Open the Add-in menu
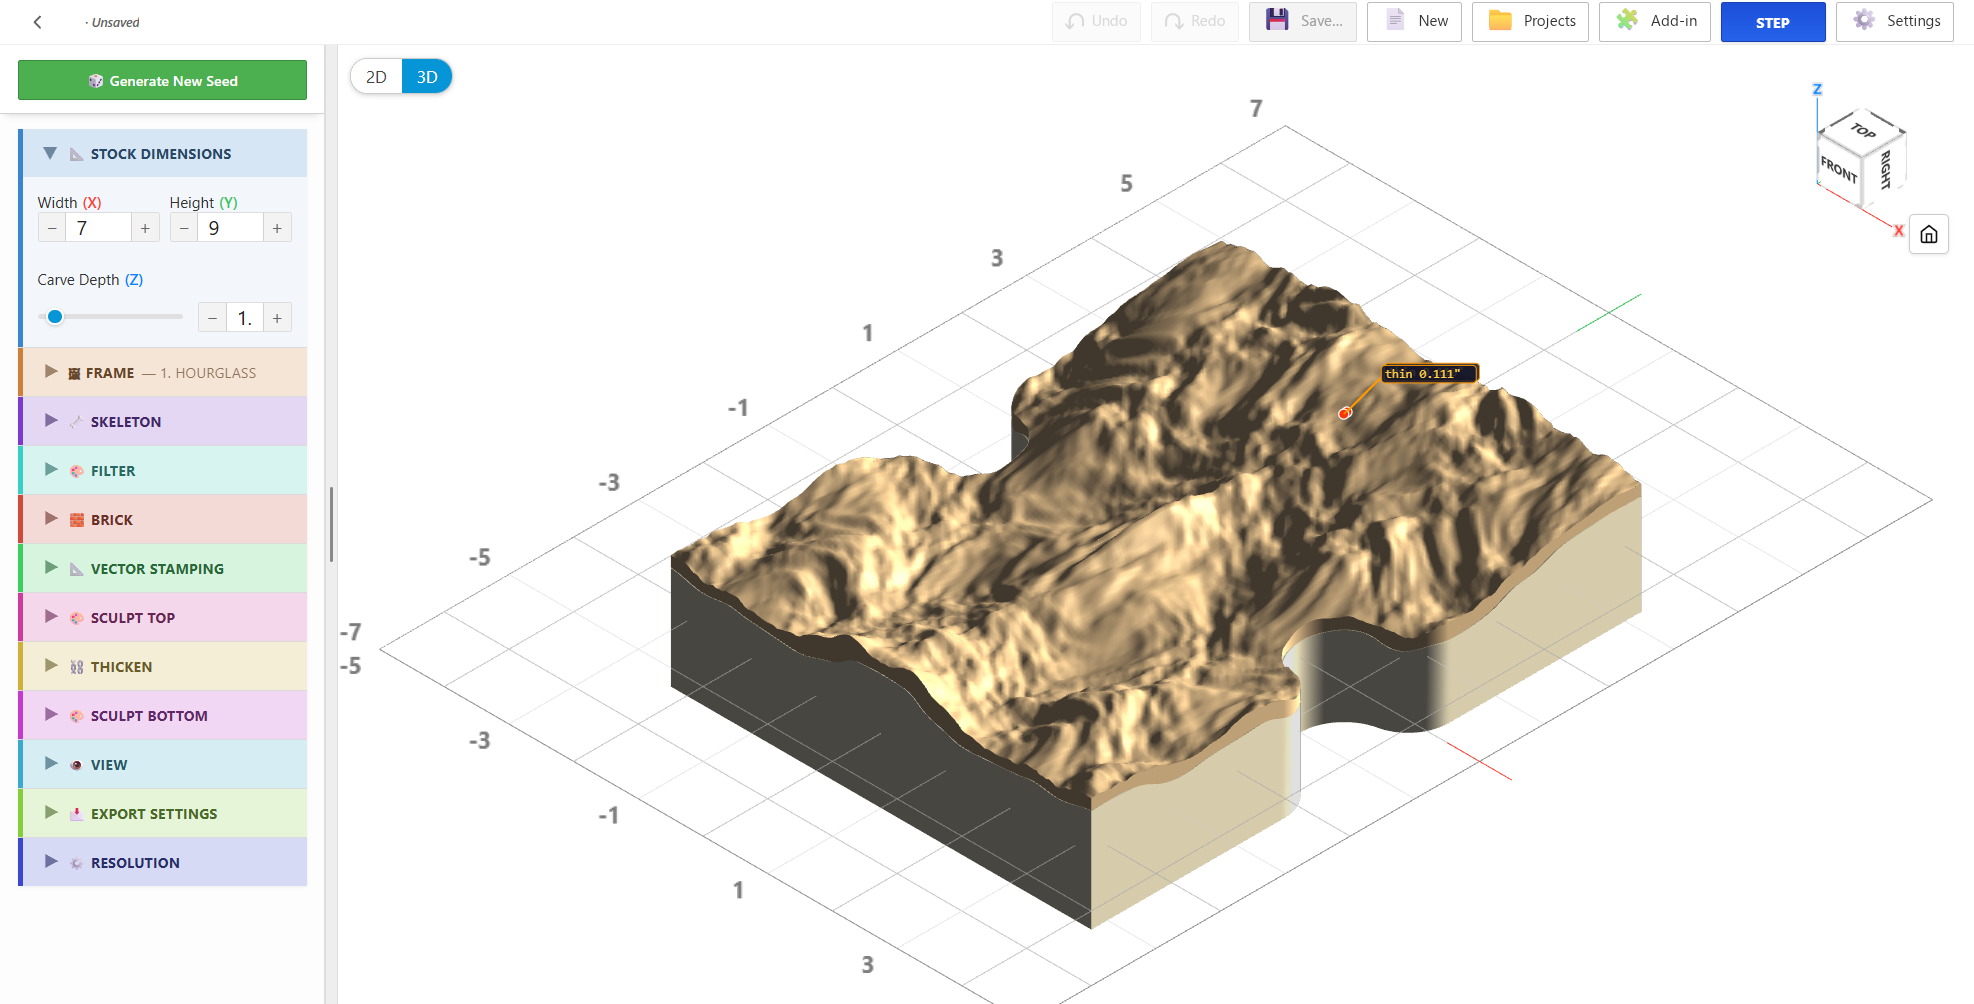This screenshot has width=1974, height=1004. point(1655,21)
